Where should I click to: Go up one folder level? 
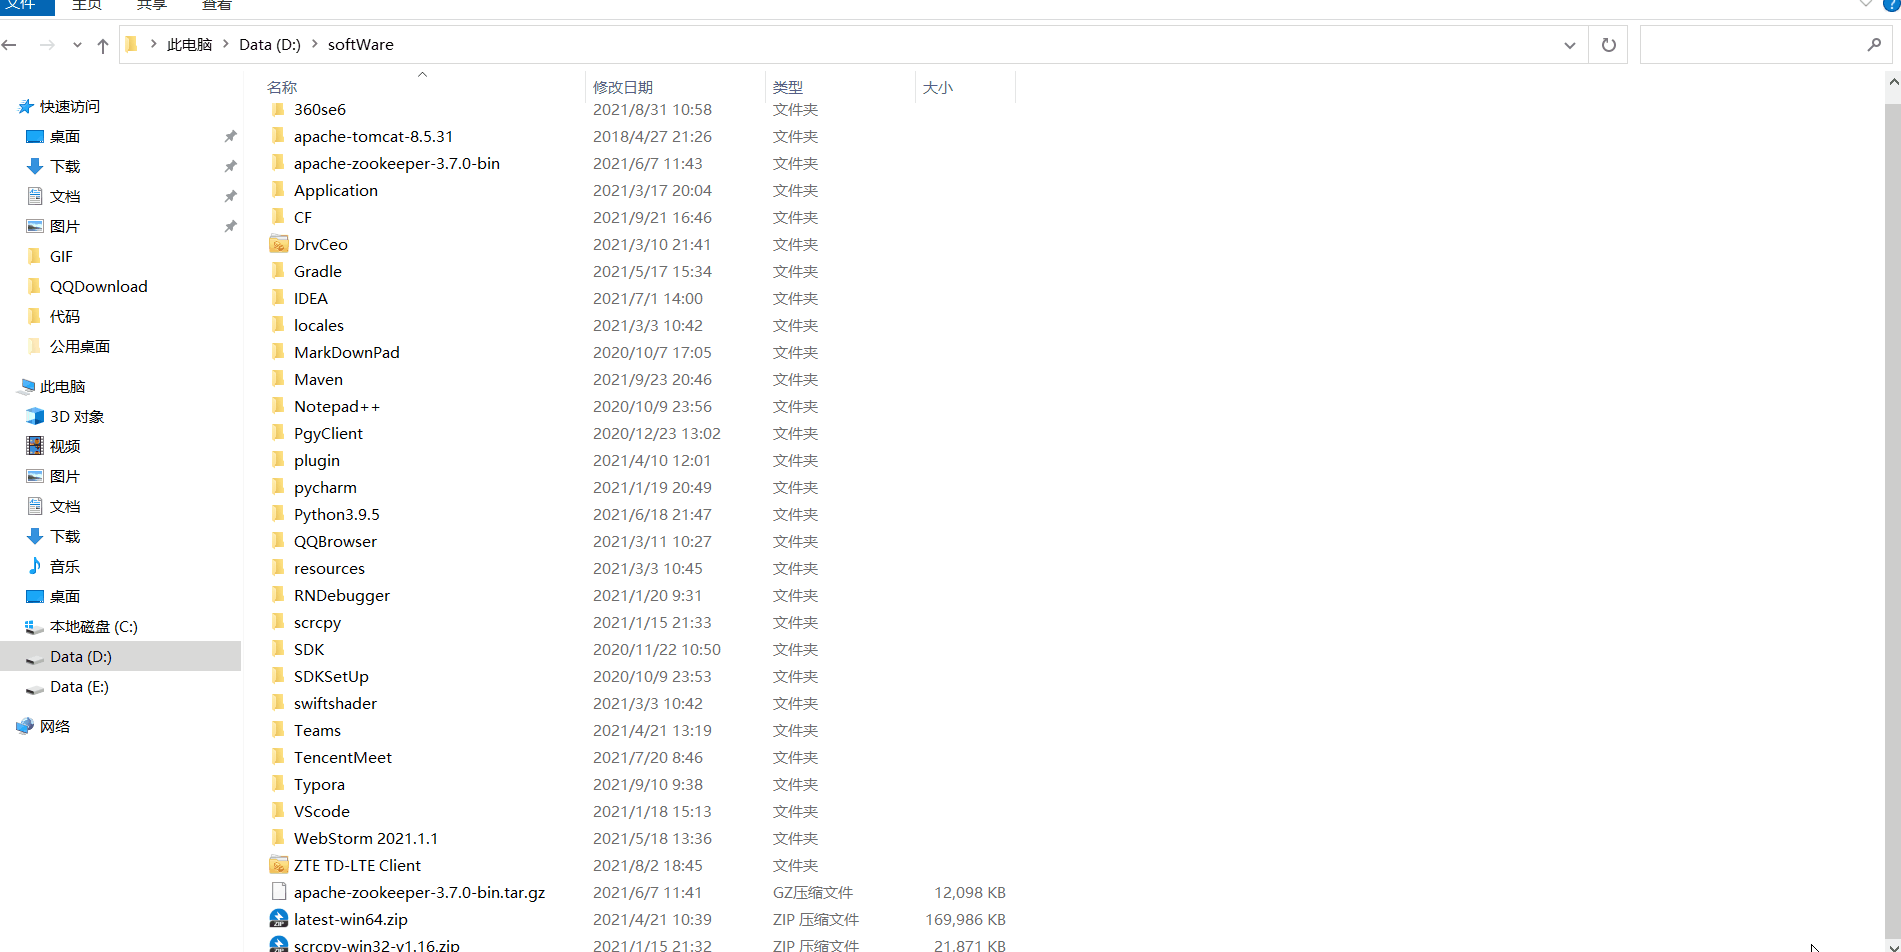(103, 45)
